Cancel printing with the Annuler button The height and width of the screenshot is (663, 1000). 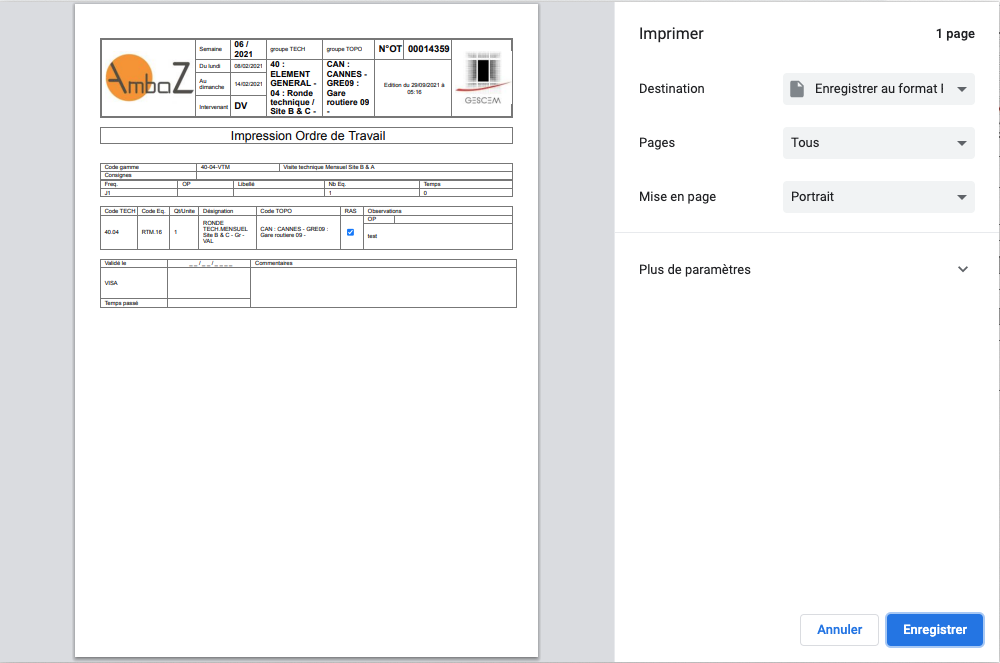coord(839,630)
